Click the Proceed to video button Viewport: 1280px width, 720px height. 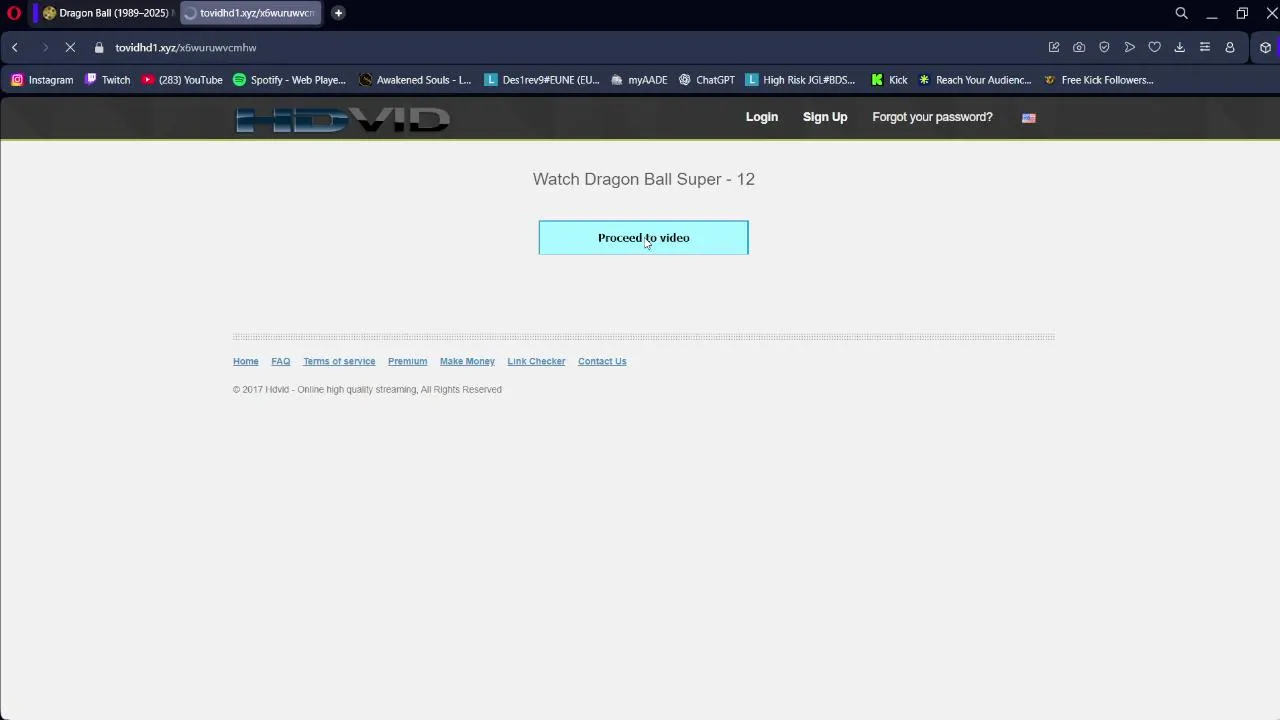643,238
